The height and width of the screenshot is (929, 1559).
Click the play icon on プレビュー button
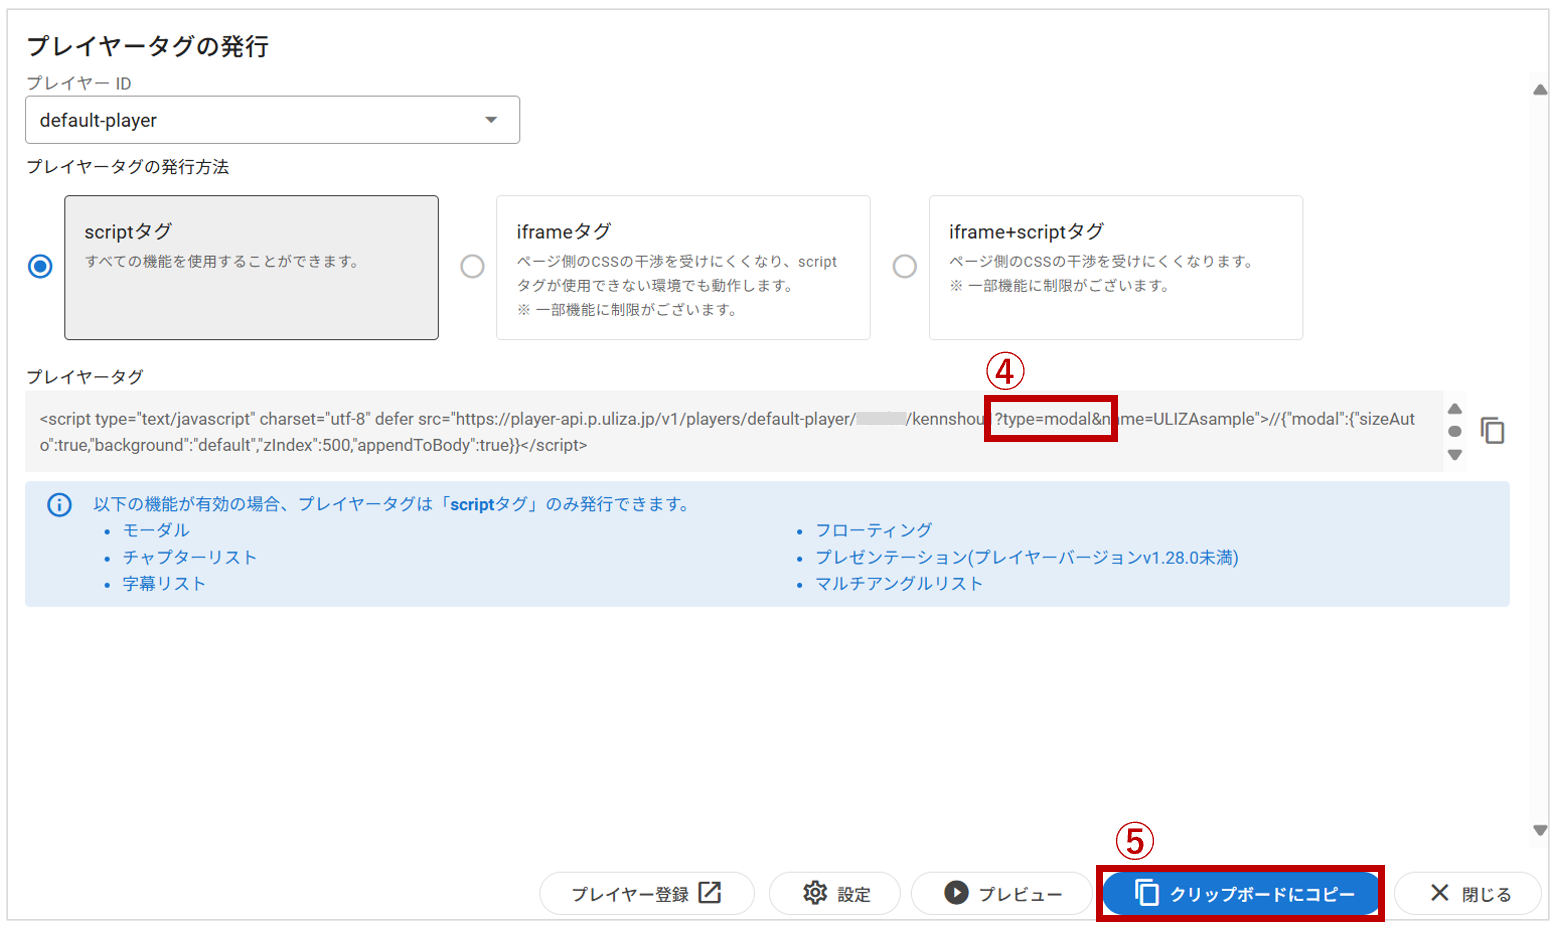[x=956, y=893]
